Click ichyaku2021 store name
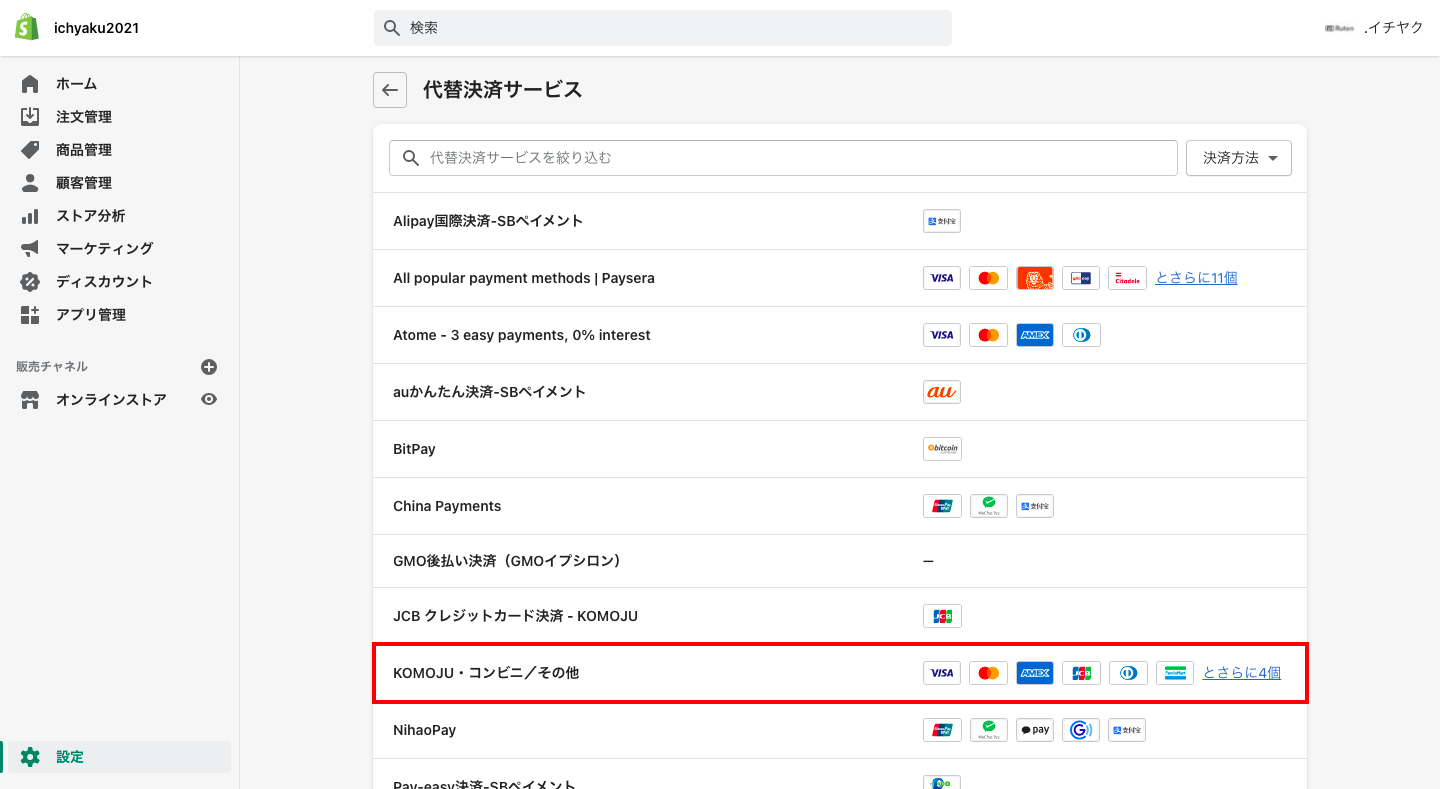 click(x=96, y=28)
